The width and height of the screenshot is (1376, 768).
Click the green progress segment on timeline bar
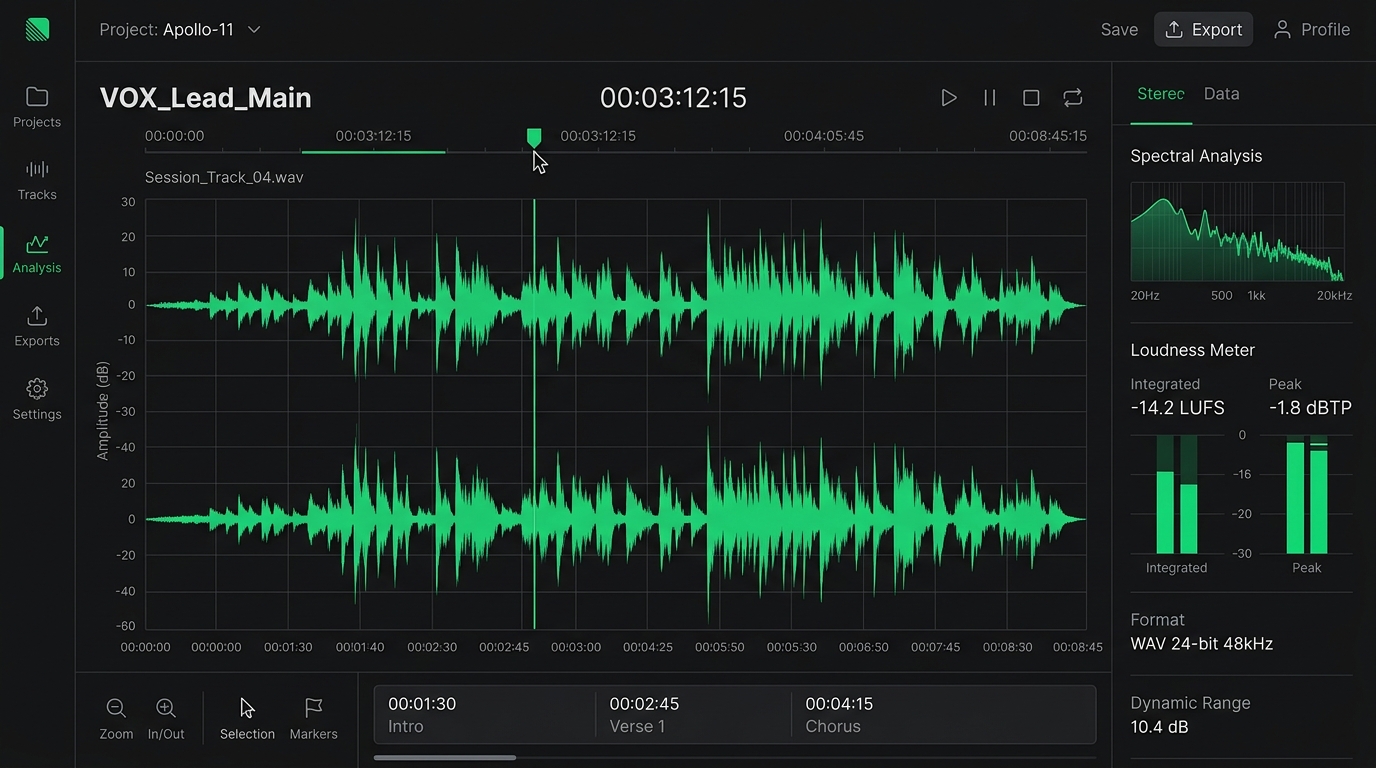tap(373, 152)
